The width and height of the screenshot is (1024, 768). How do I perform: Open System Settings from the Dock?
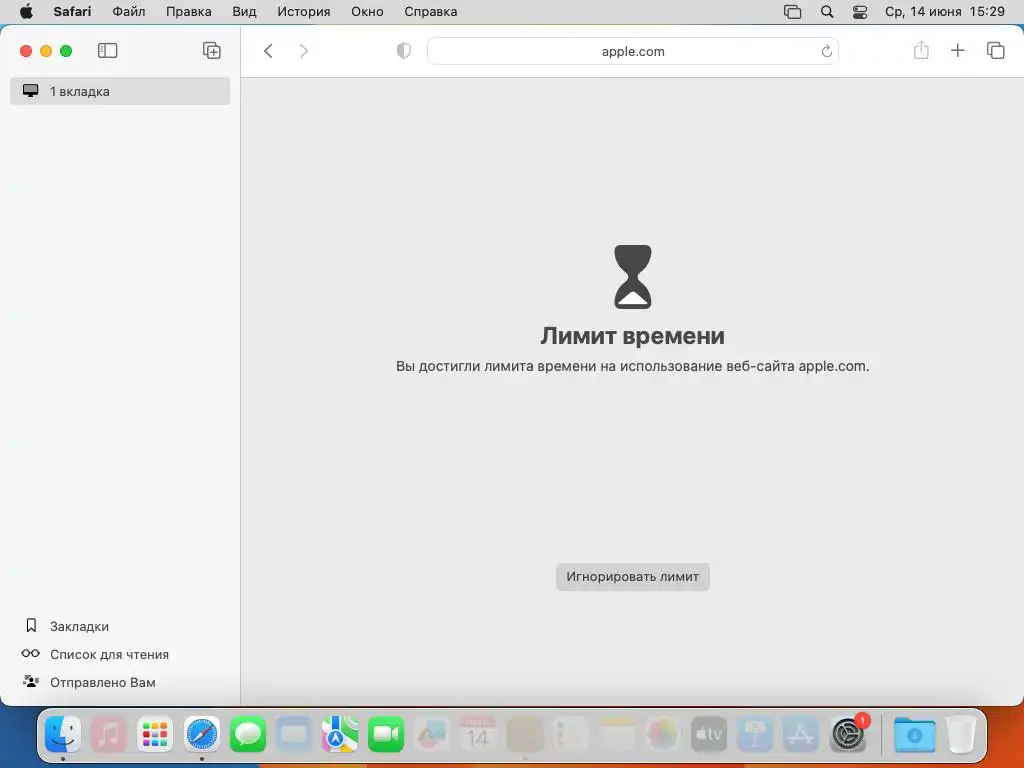pyautogui.click(x=848, y=734)
